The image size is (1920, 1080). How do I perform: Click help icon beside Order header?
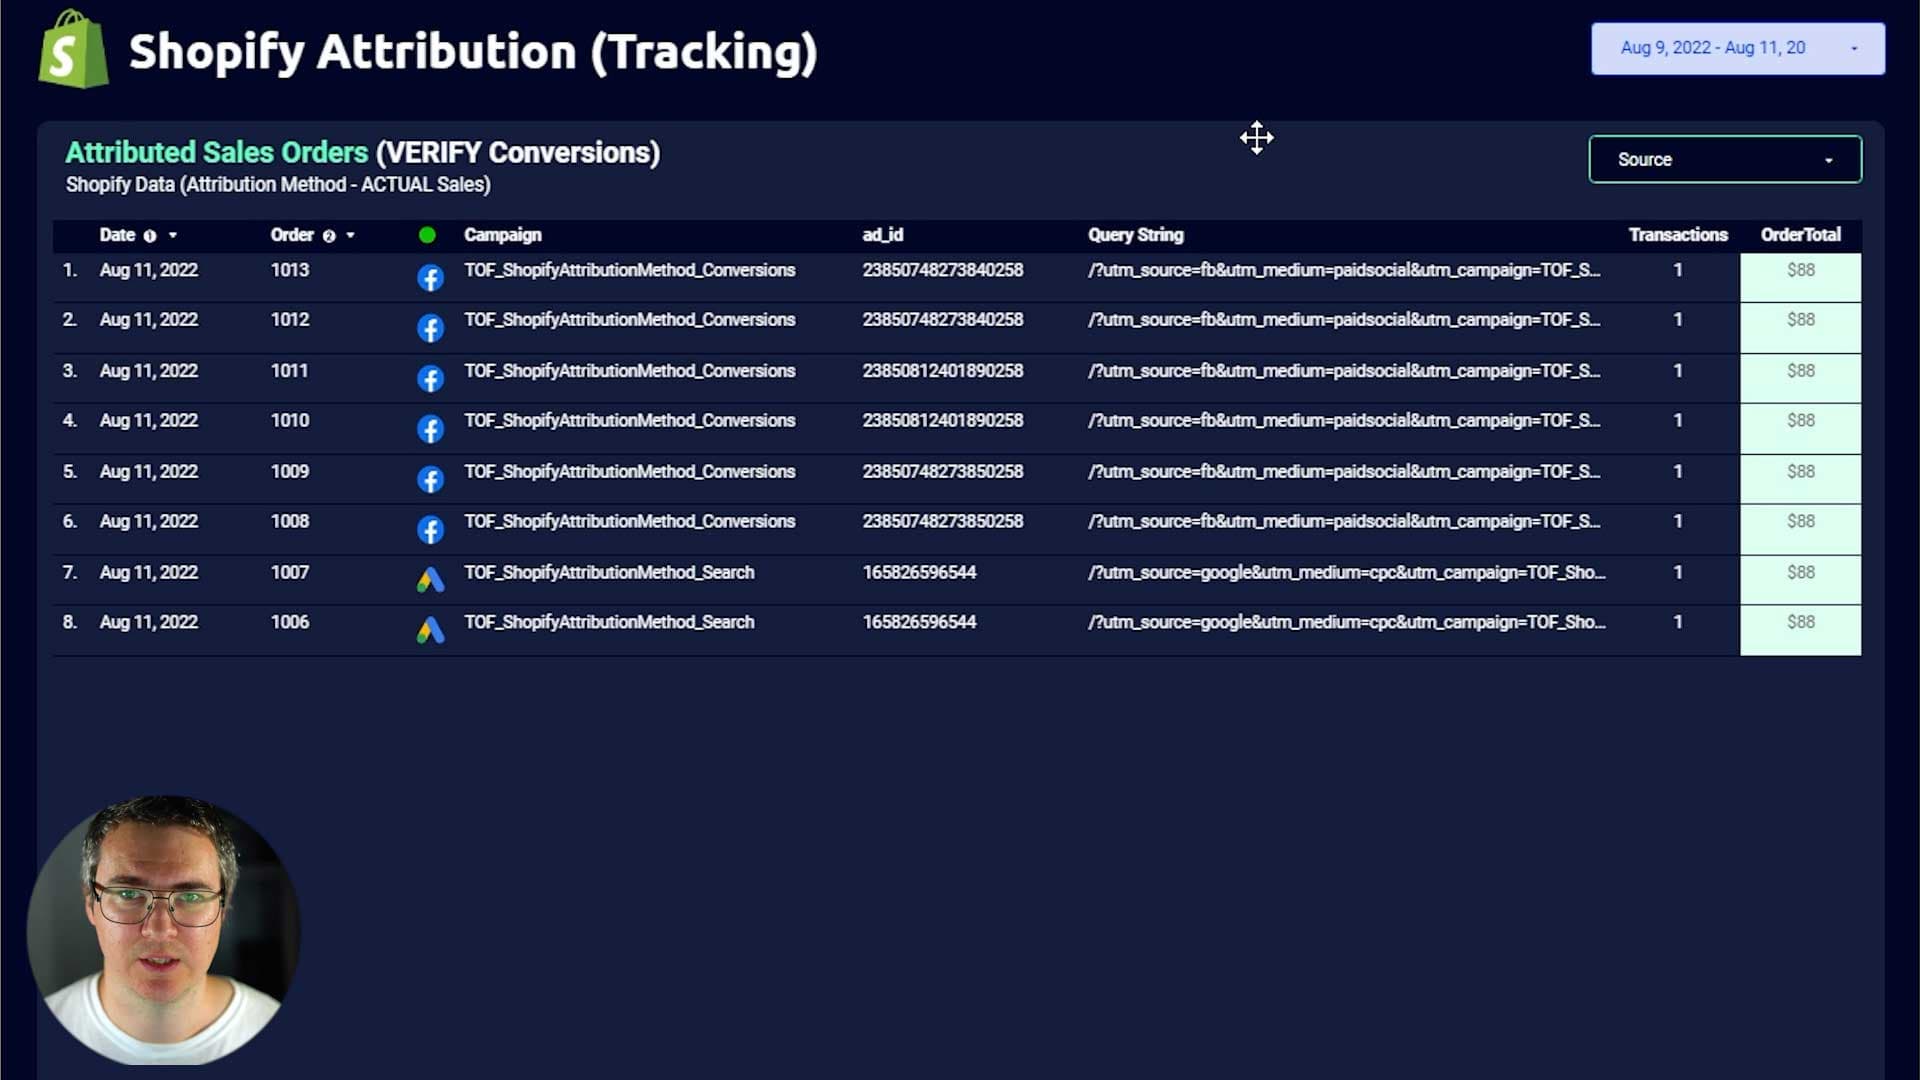tap(329, 236)
